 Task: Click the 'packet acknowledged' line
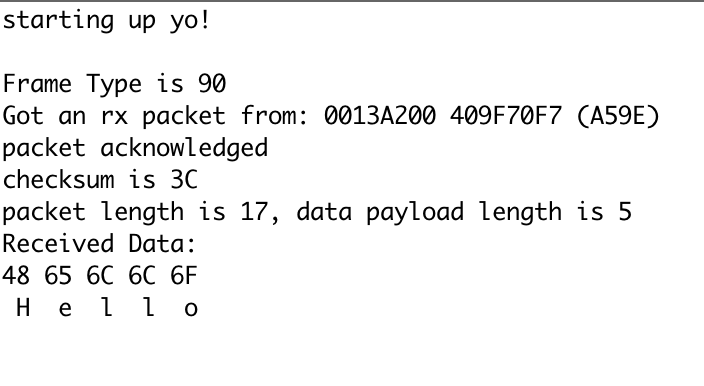click(x=135, y=148)
